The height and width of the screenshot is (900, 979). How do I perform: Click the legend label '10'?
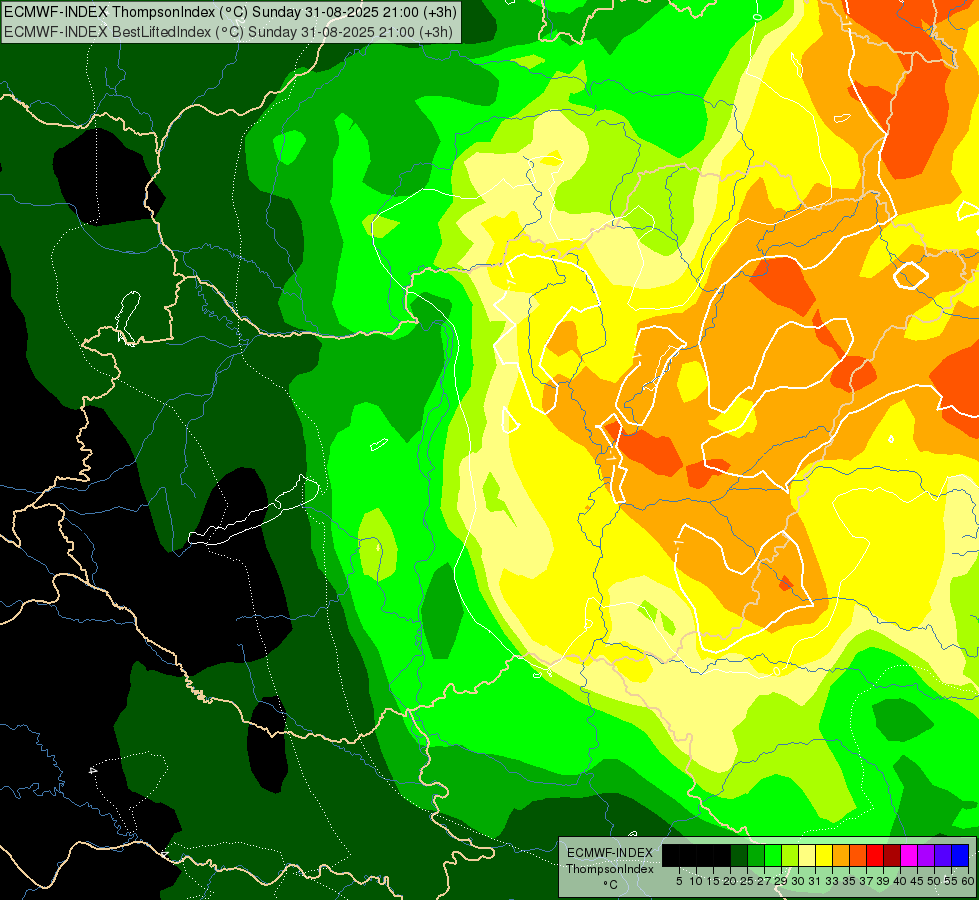(696, 881)
